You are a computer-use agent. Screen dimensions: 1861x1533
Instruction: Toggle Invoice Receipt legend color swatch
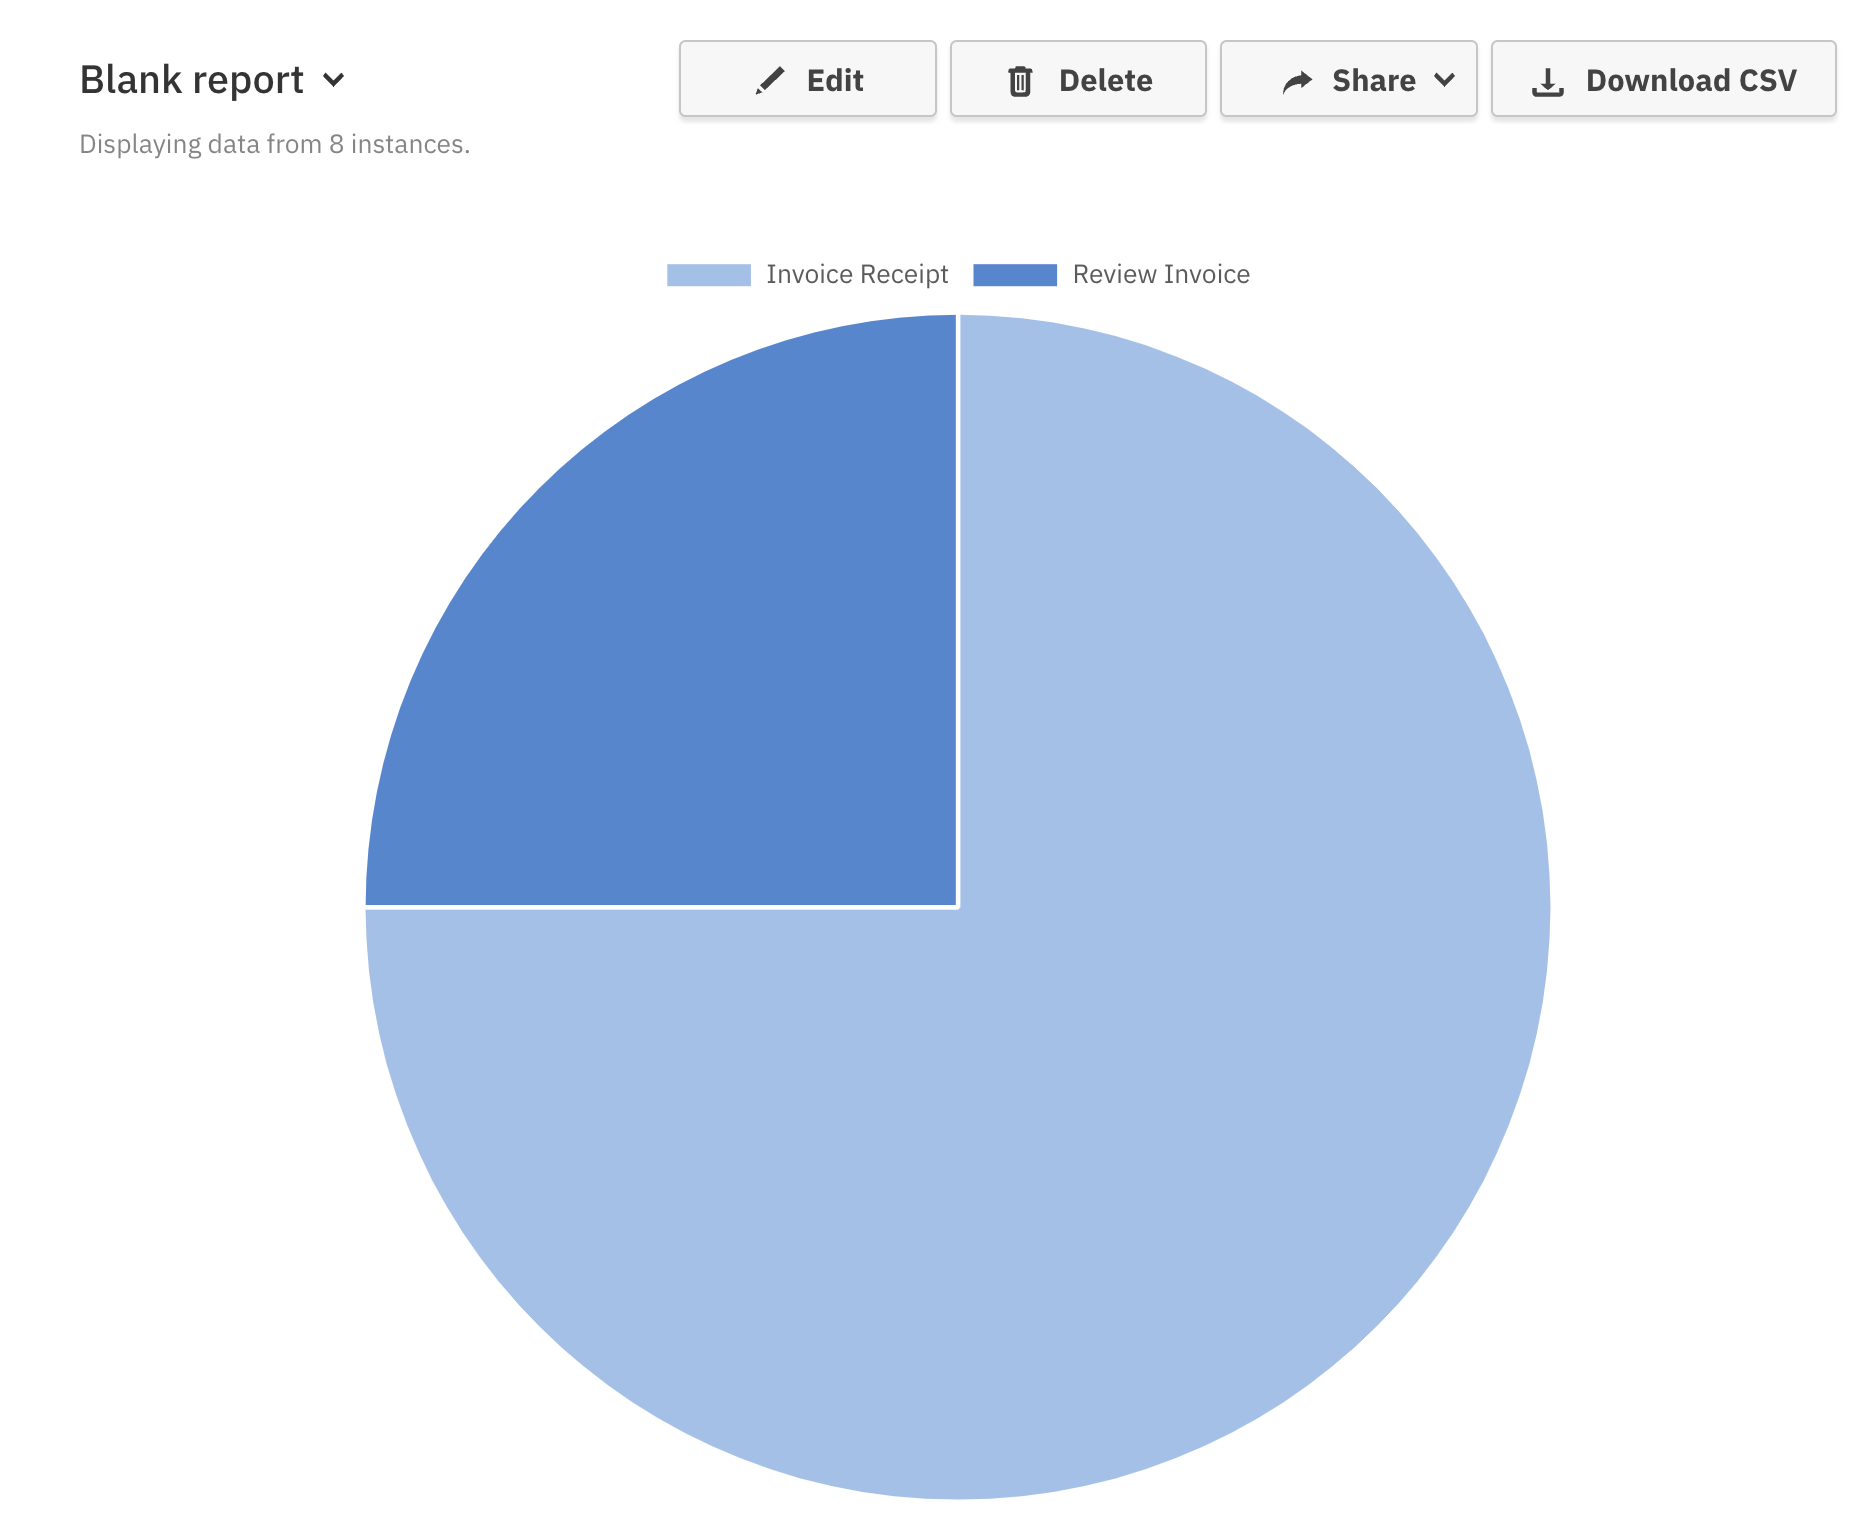pos(709,275)
